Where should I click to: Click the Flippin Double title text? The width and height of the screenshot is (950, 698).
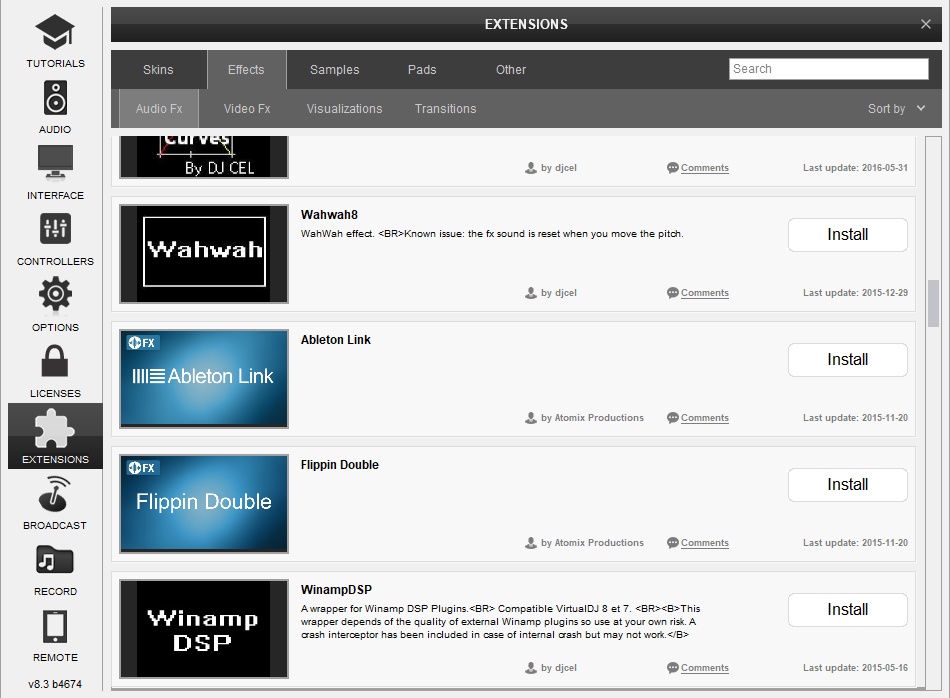click(339, 465)
